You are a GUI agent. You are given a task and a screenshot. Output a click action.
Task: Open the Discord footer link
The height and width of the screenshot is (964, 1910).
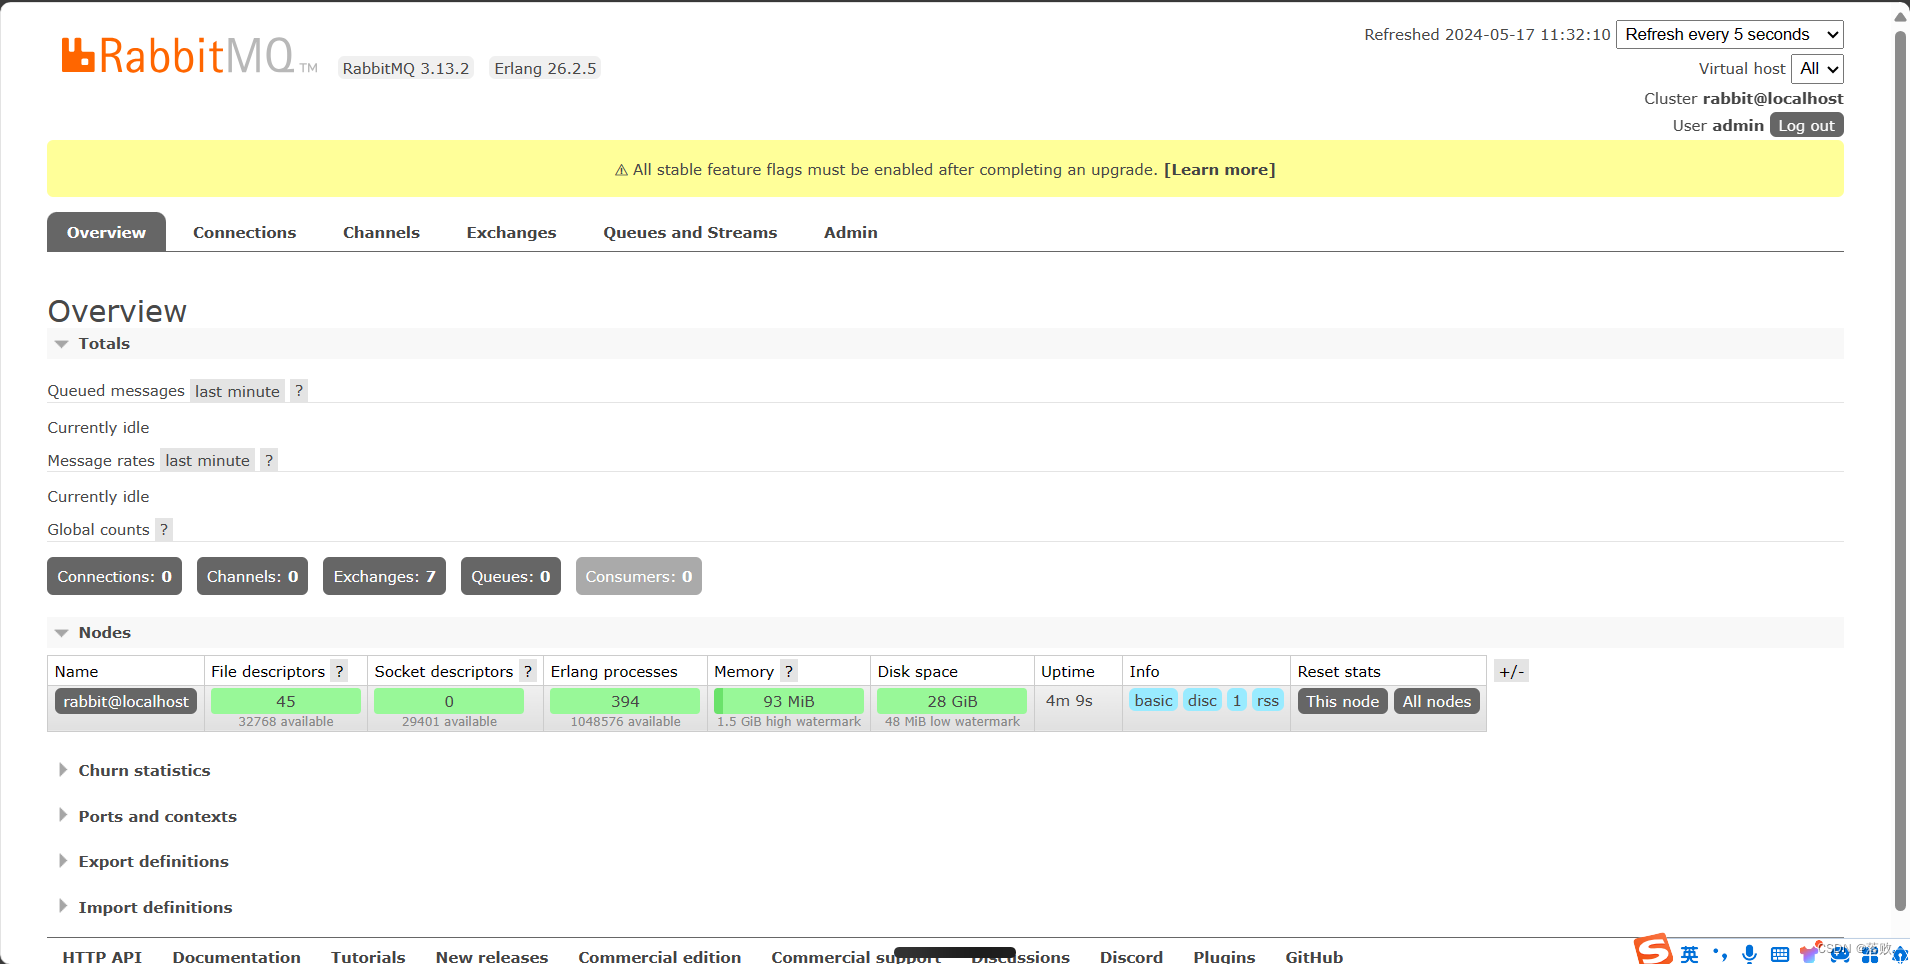(x=1131, y=956)
